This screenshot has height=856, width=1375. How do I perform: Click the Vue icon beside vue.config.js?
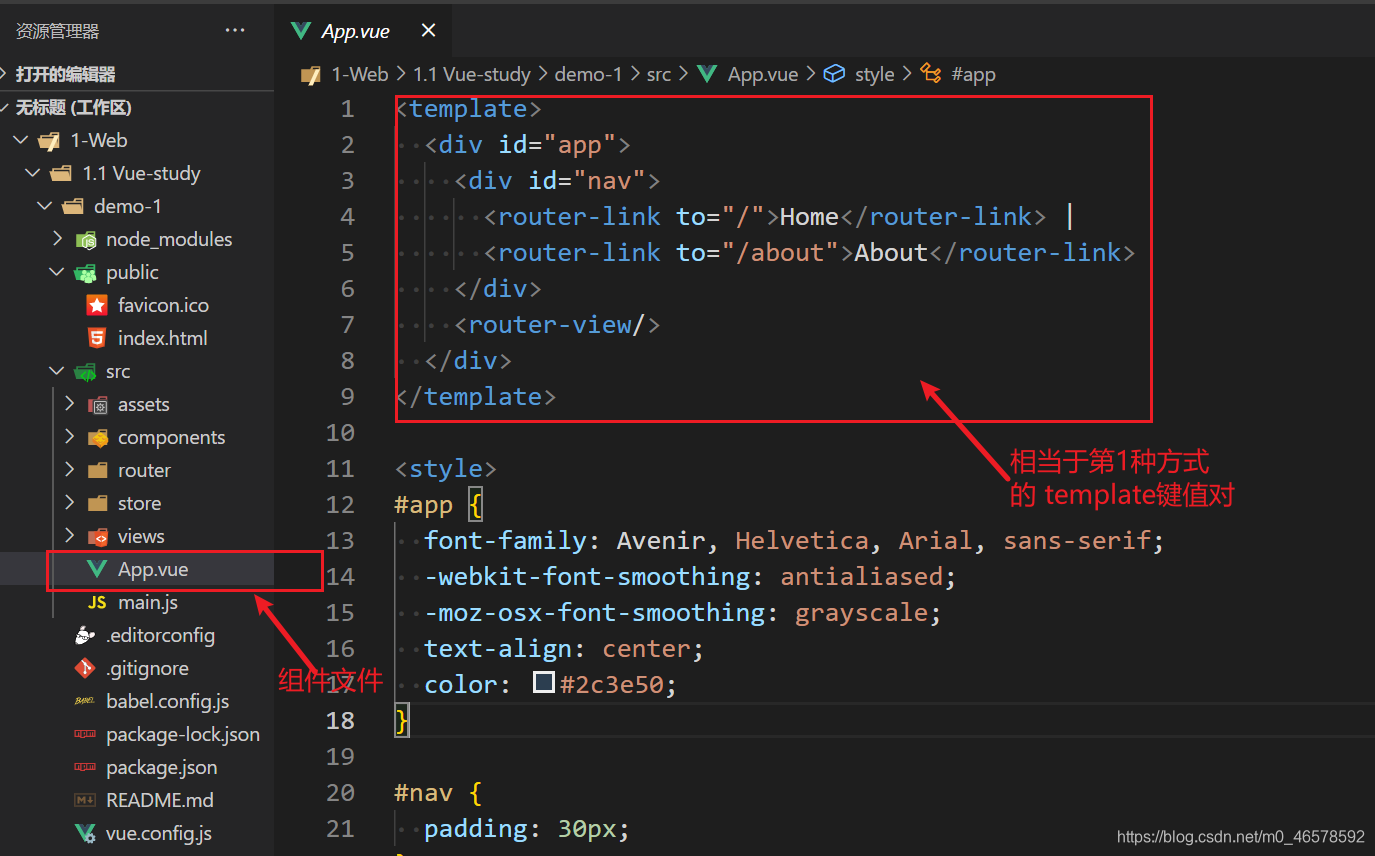tap(85, 833)
